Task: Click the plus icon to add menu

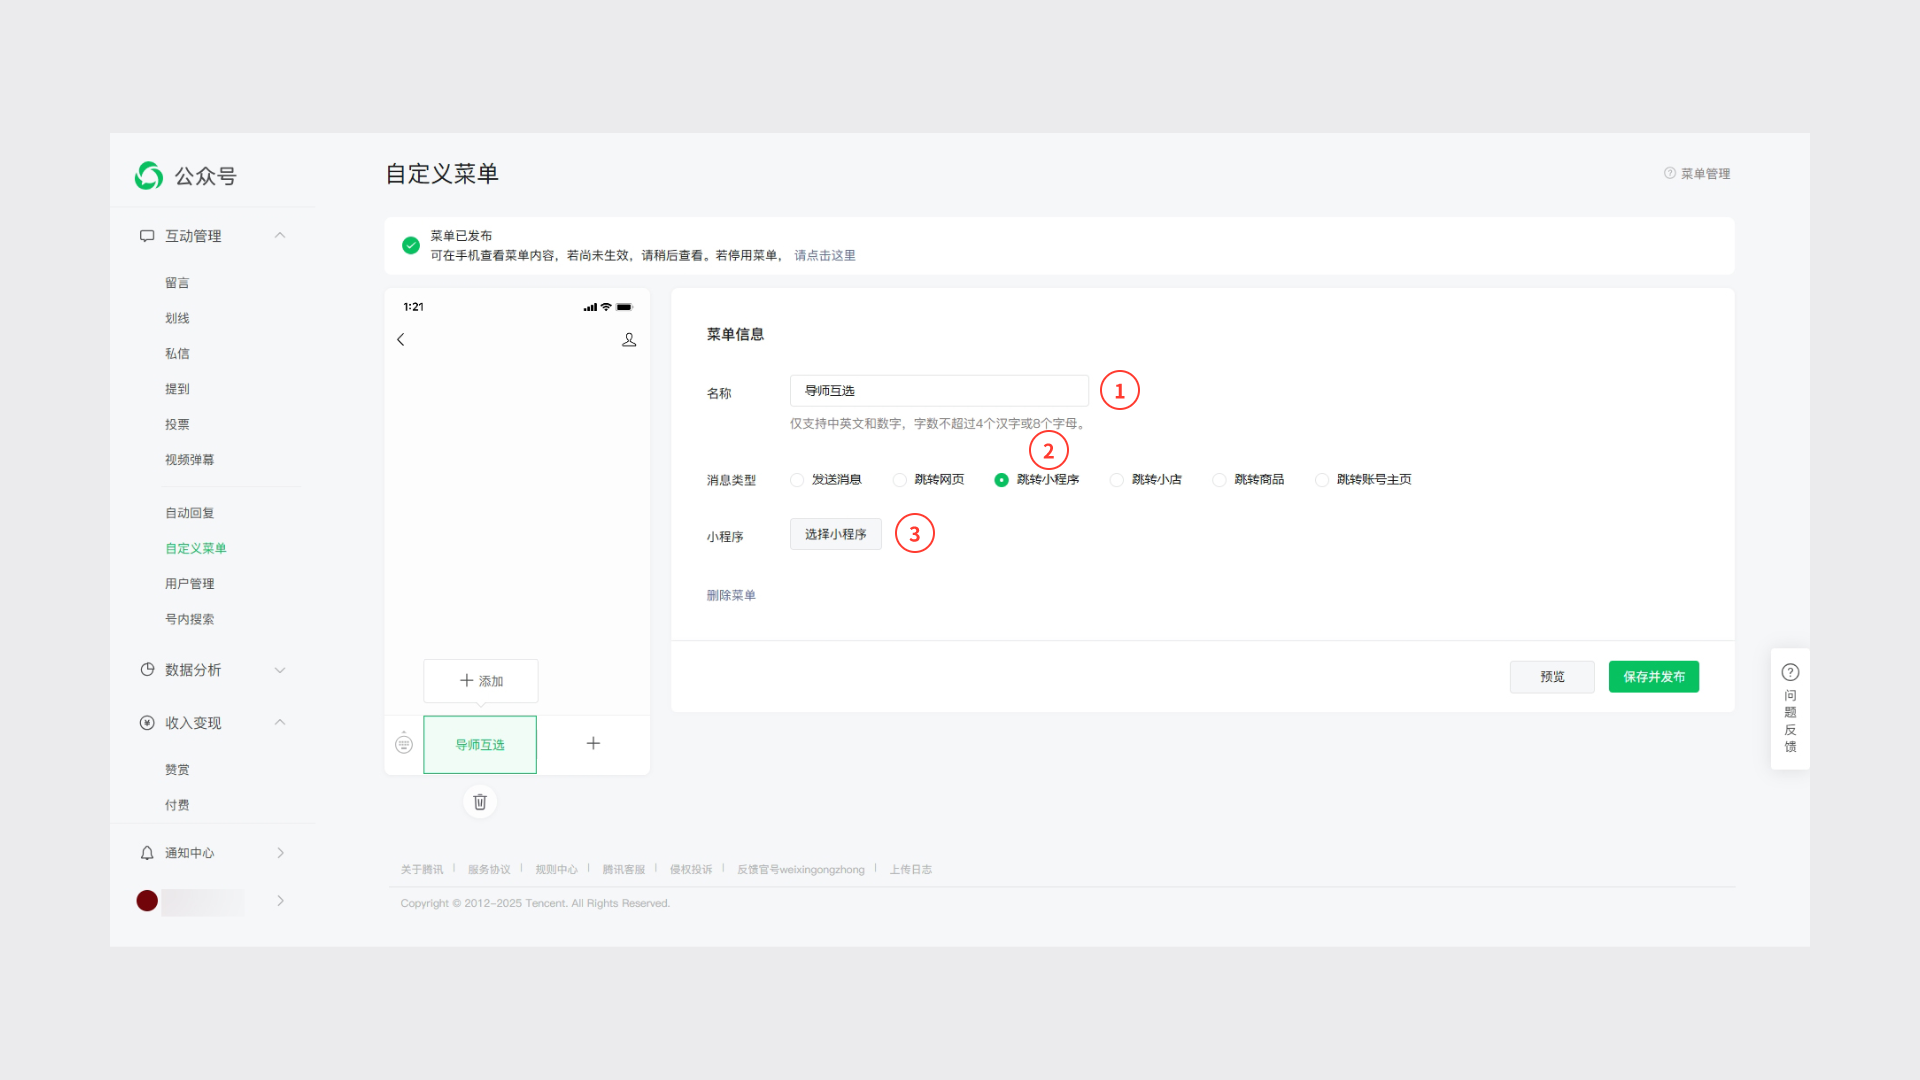Action: coord(593,743)
